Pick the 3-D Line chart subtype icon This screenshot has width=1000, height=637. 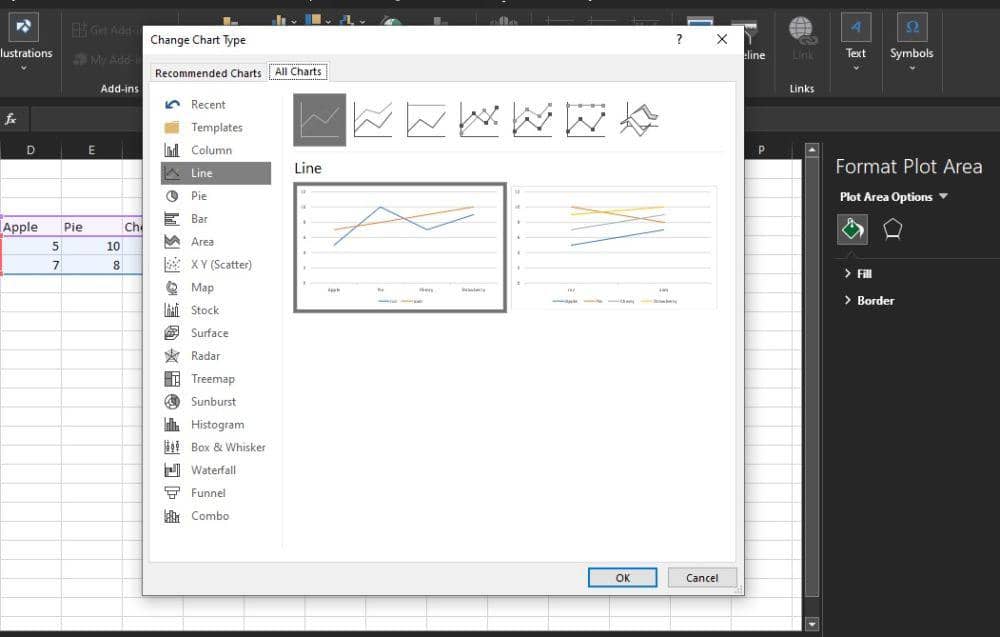pos(638,118)
